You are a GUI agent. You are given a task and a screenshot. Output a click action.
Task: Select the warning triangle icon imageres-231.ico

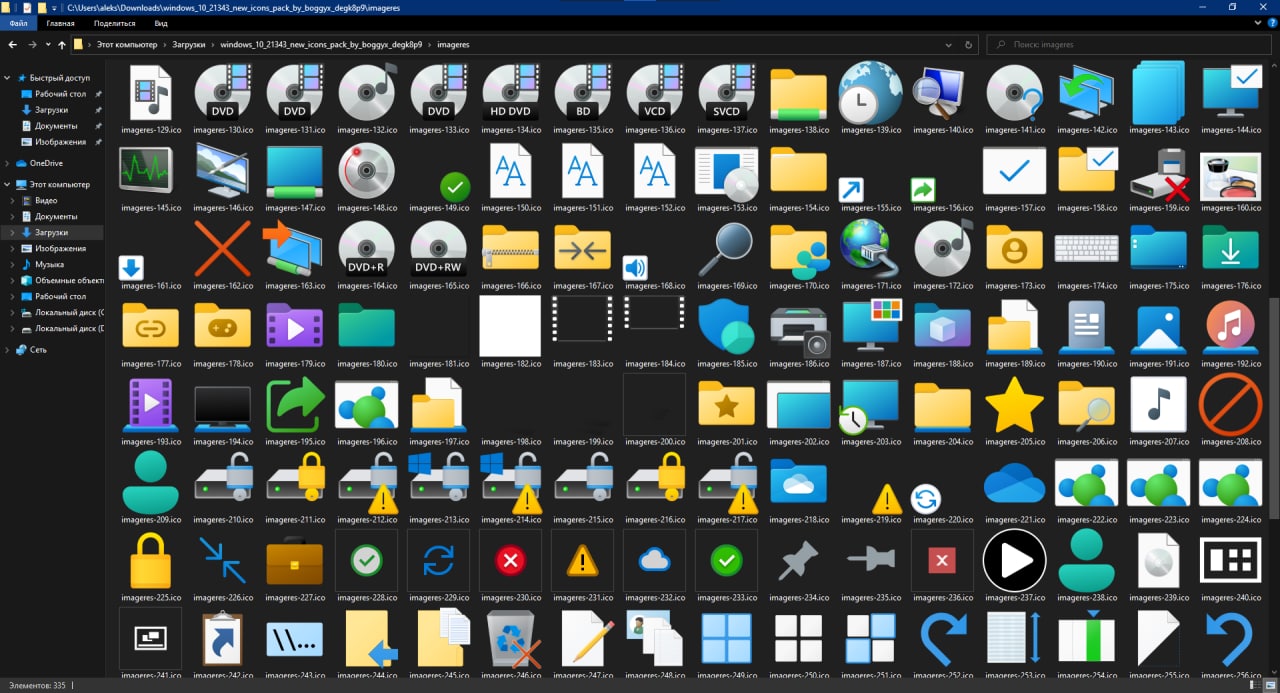coord(583,561)
